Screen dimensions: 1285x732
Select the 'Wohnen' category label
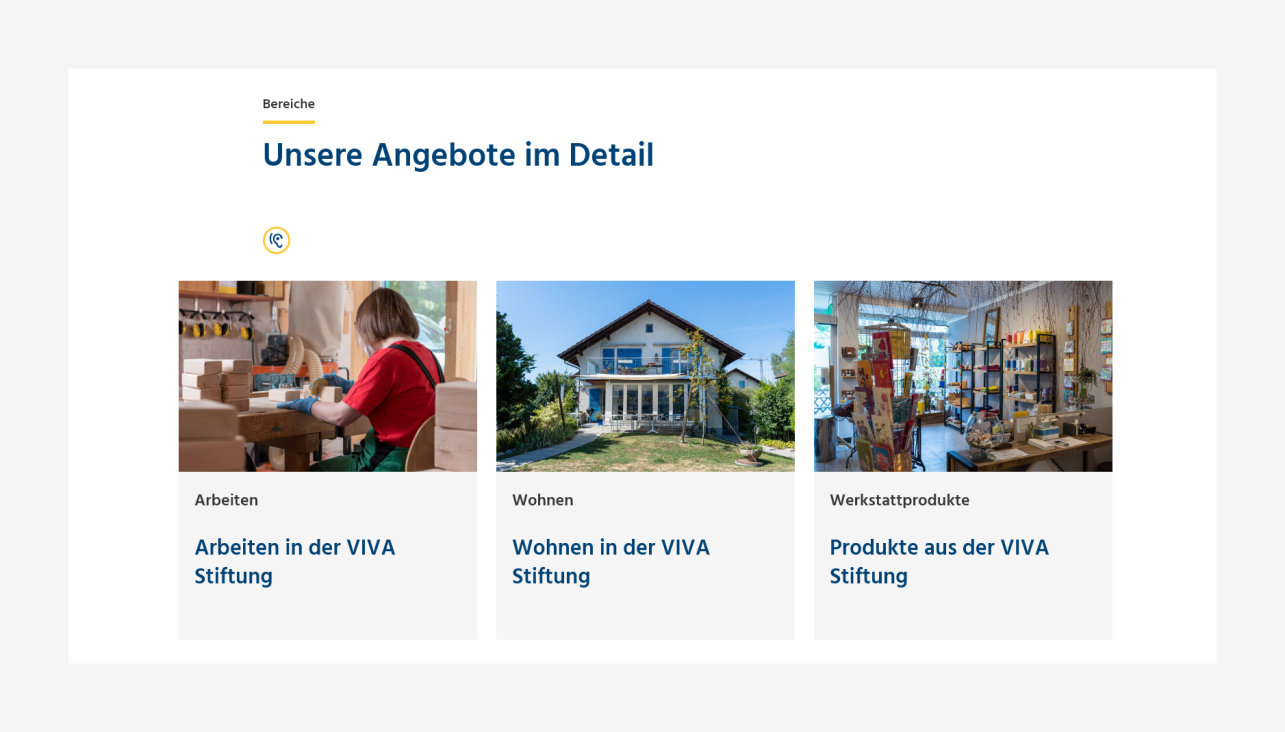(543, 500)
